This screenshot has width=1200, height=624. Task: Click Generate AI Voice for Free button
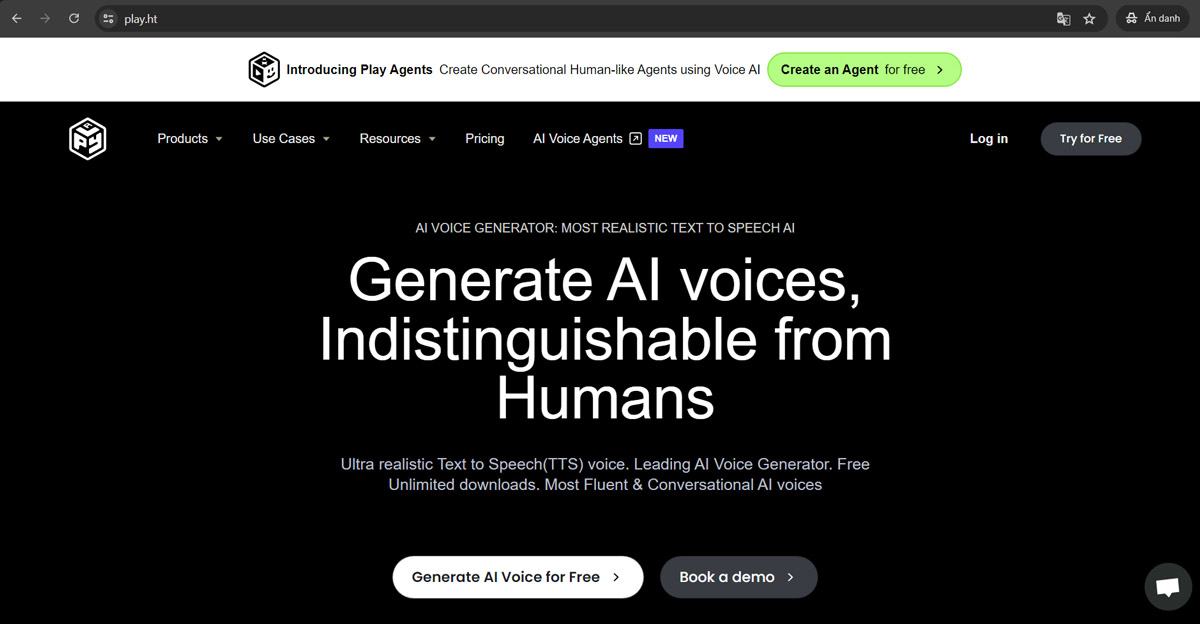[517, 577]
